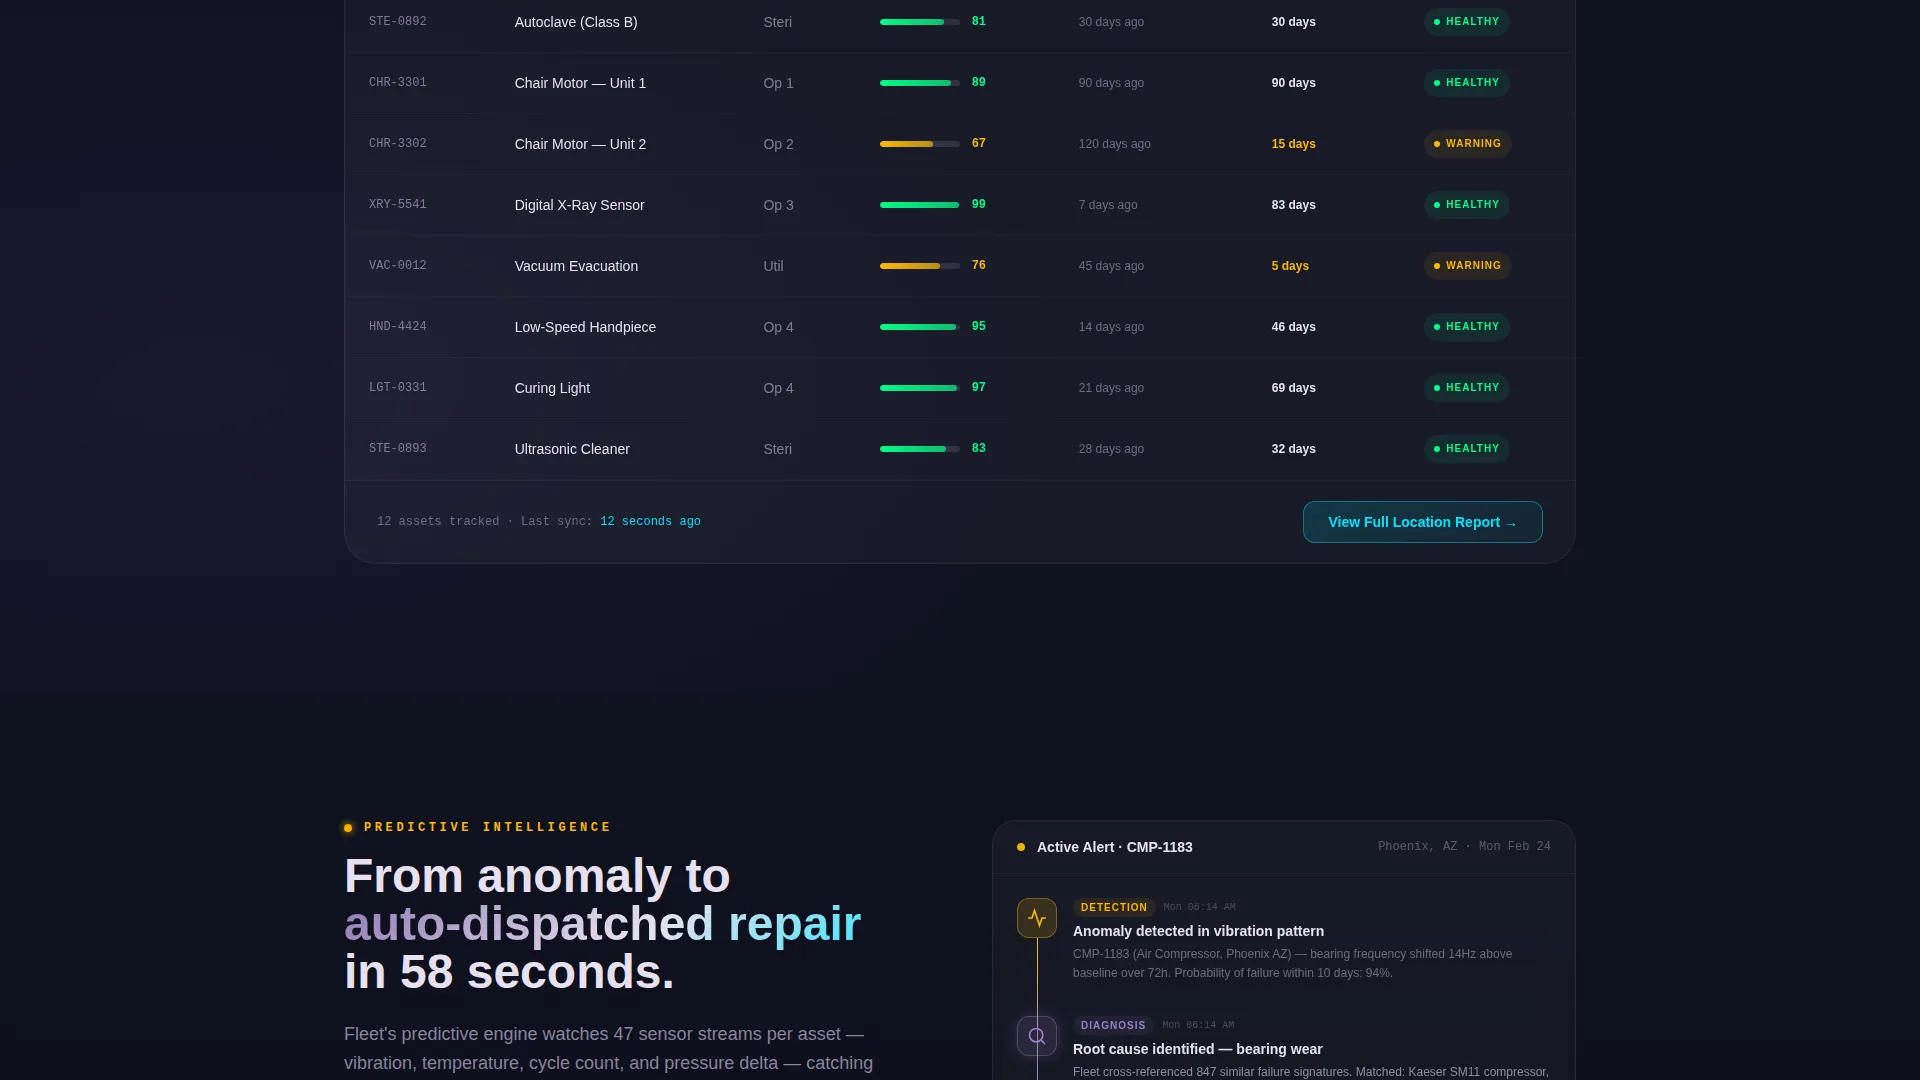The image size is (1920, 1080).
Task: Click the WARNING badge for Chair Motor Unit 2
Action: tap(1467, 144)
